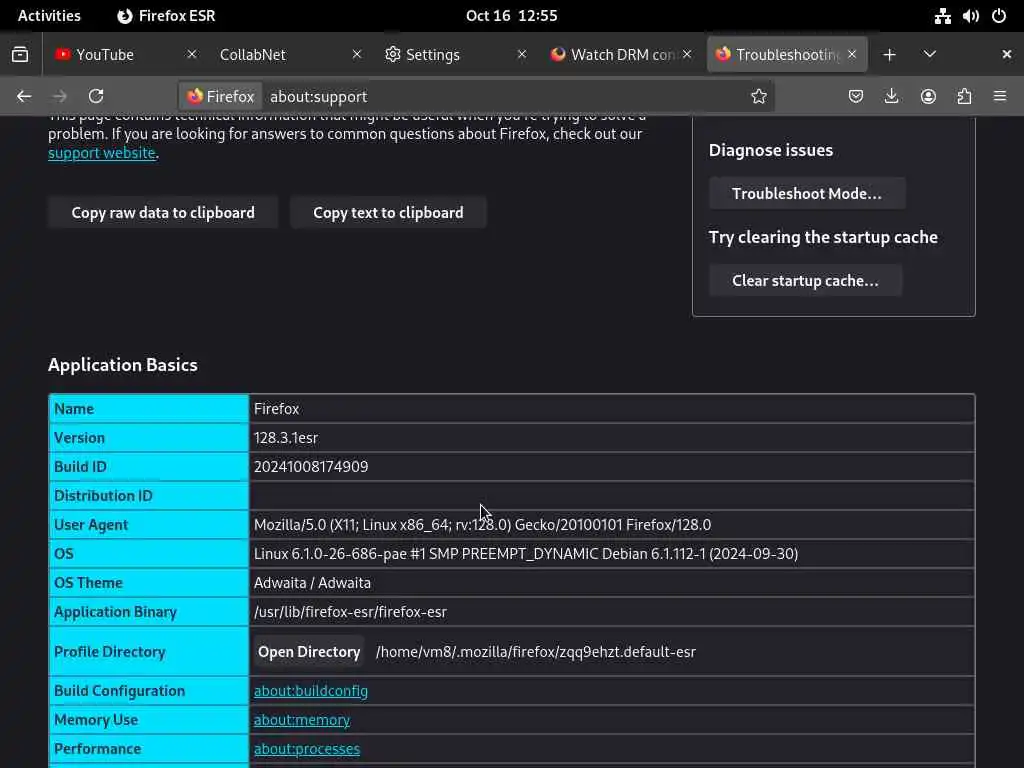This screenshot has height=768, width=1024.
Task: Close the Troubleshooting tab
Action: [x=852, y=54]
